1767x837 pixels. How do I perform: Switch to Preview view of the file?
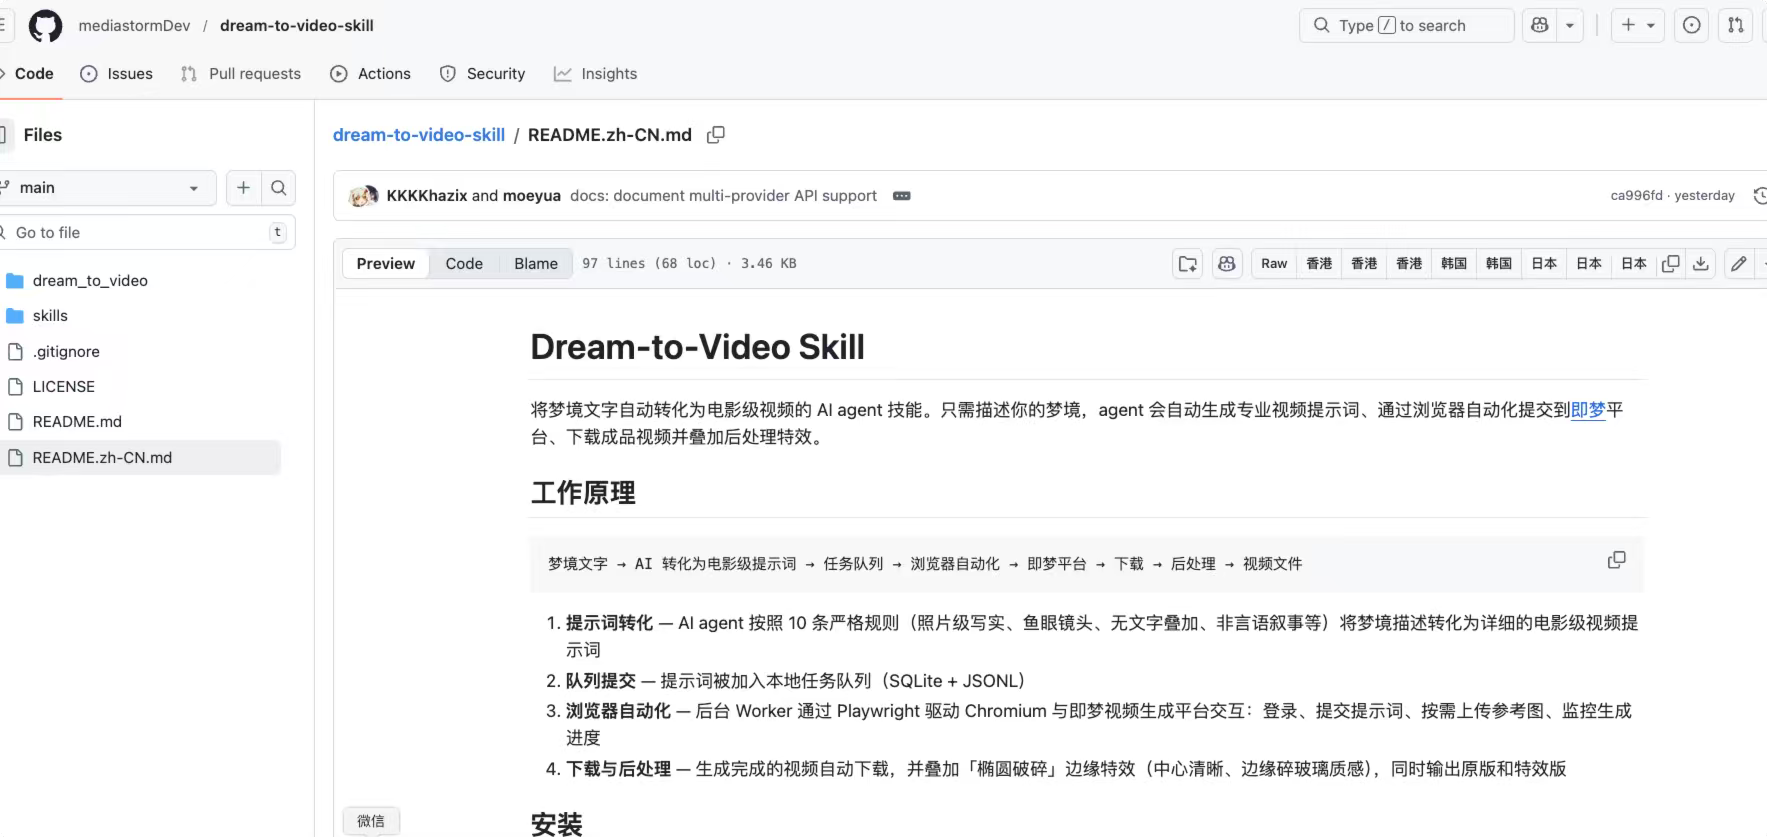385,264
